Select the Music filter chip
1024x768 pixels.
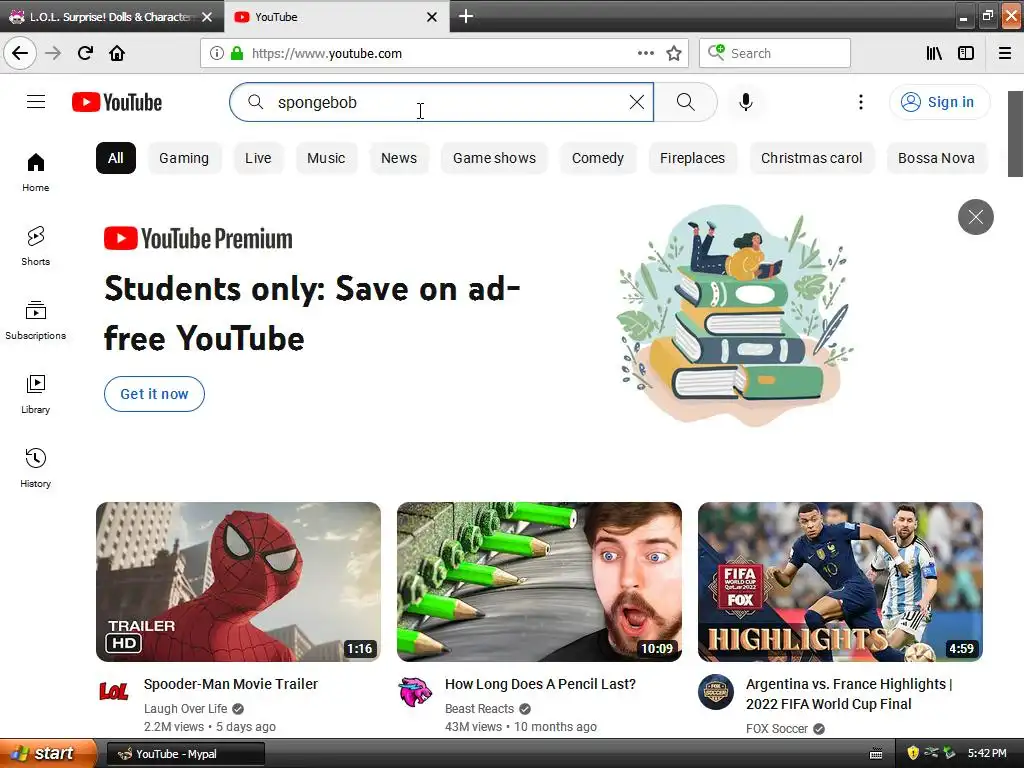coord(326,158)
